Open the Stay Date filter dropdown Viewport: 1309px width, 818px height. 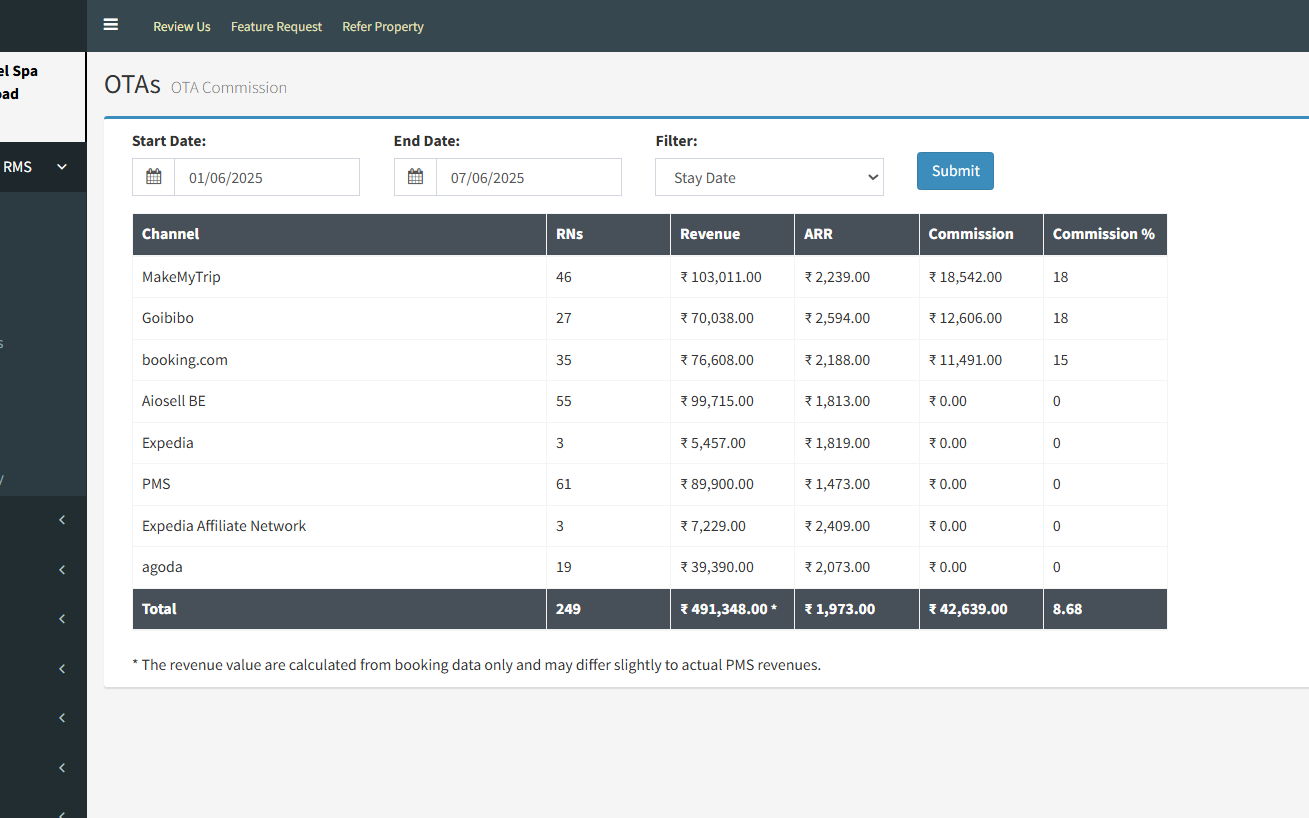[x=770, y=177]
